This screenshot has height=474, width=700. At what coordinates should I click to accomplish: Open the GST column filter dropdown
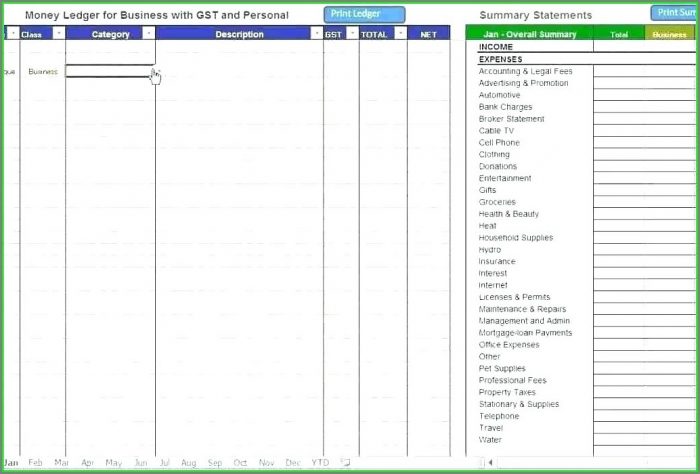pyautogui.click(x=352, y=33)
